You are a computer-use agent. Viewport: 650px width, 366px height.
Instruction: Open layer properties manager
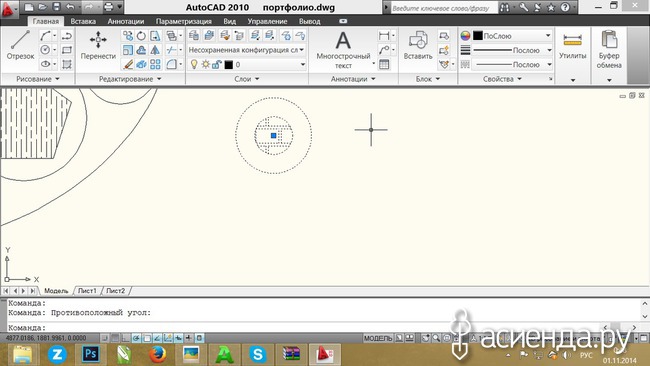(x=194, y=36)
